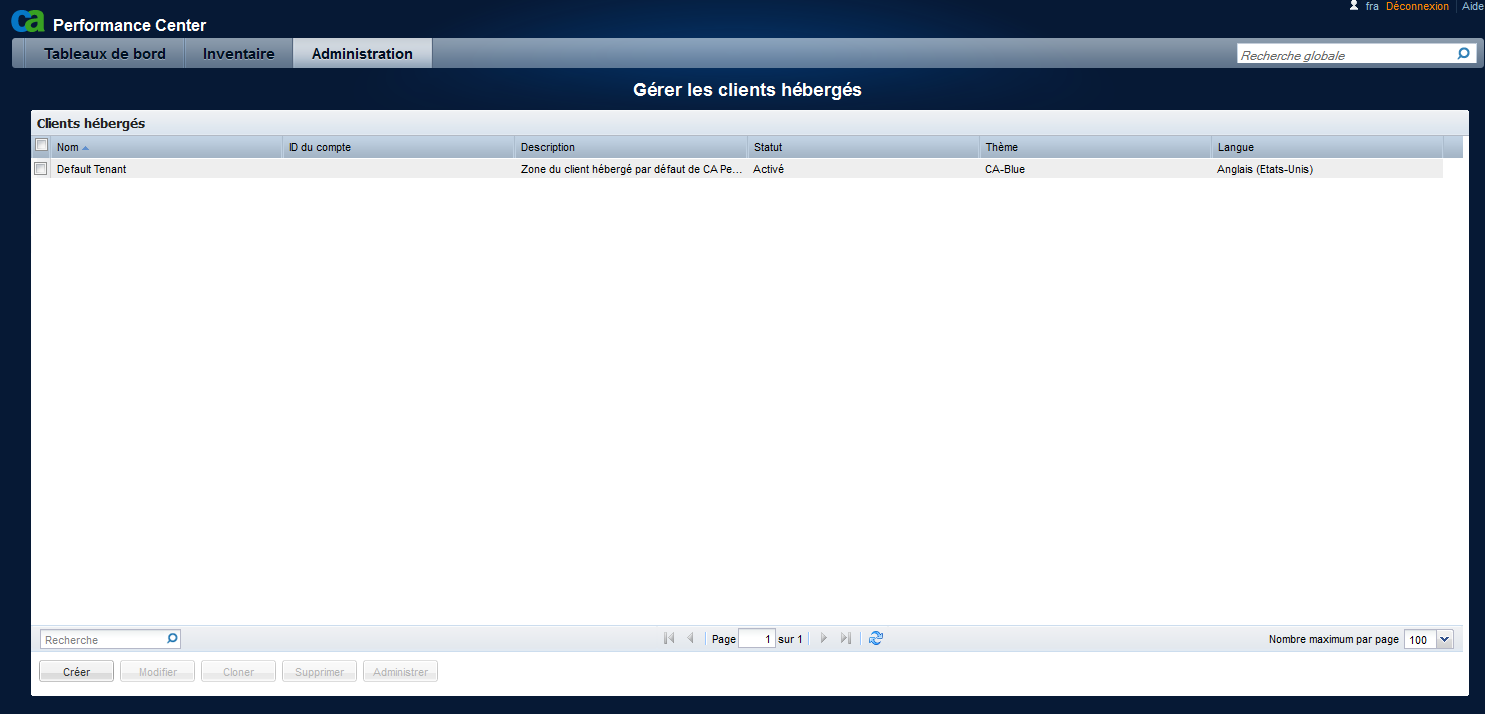Refresh the hosted clients table
The width and height of the screenshot is (1485, 714).
[x=876, y=638]
